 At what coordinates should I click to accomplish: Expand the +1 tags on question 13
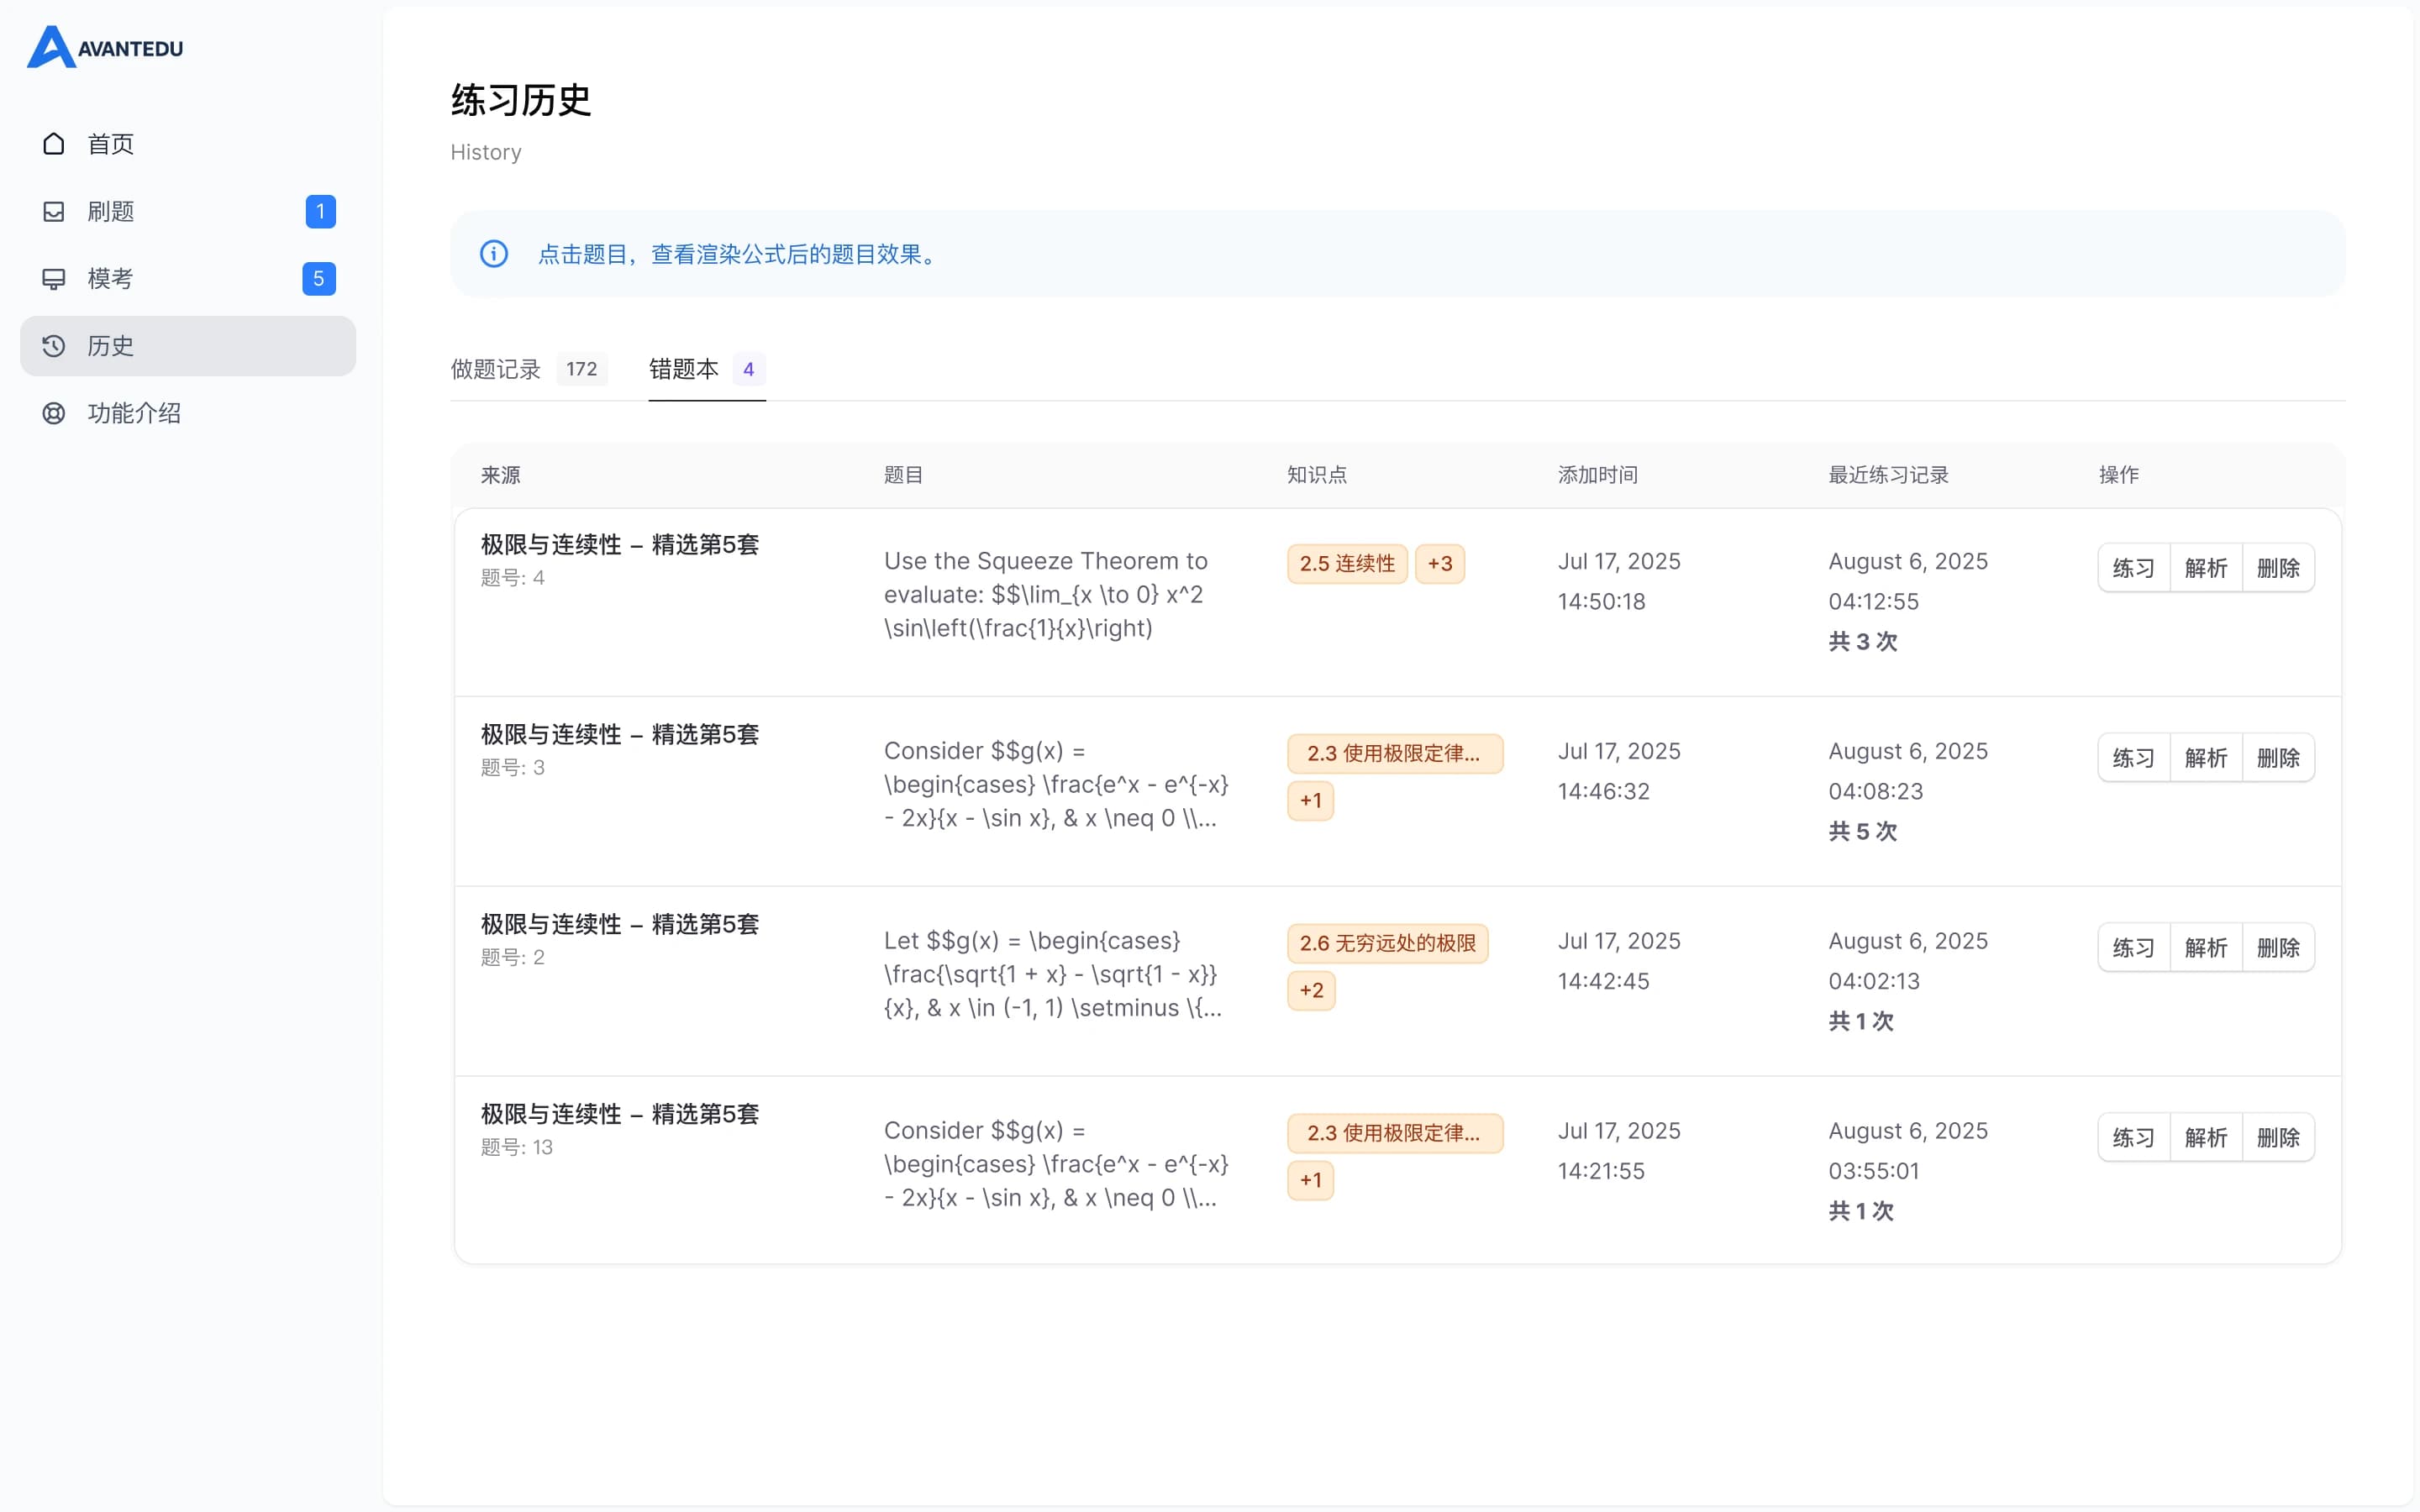coord(1311,1180)
